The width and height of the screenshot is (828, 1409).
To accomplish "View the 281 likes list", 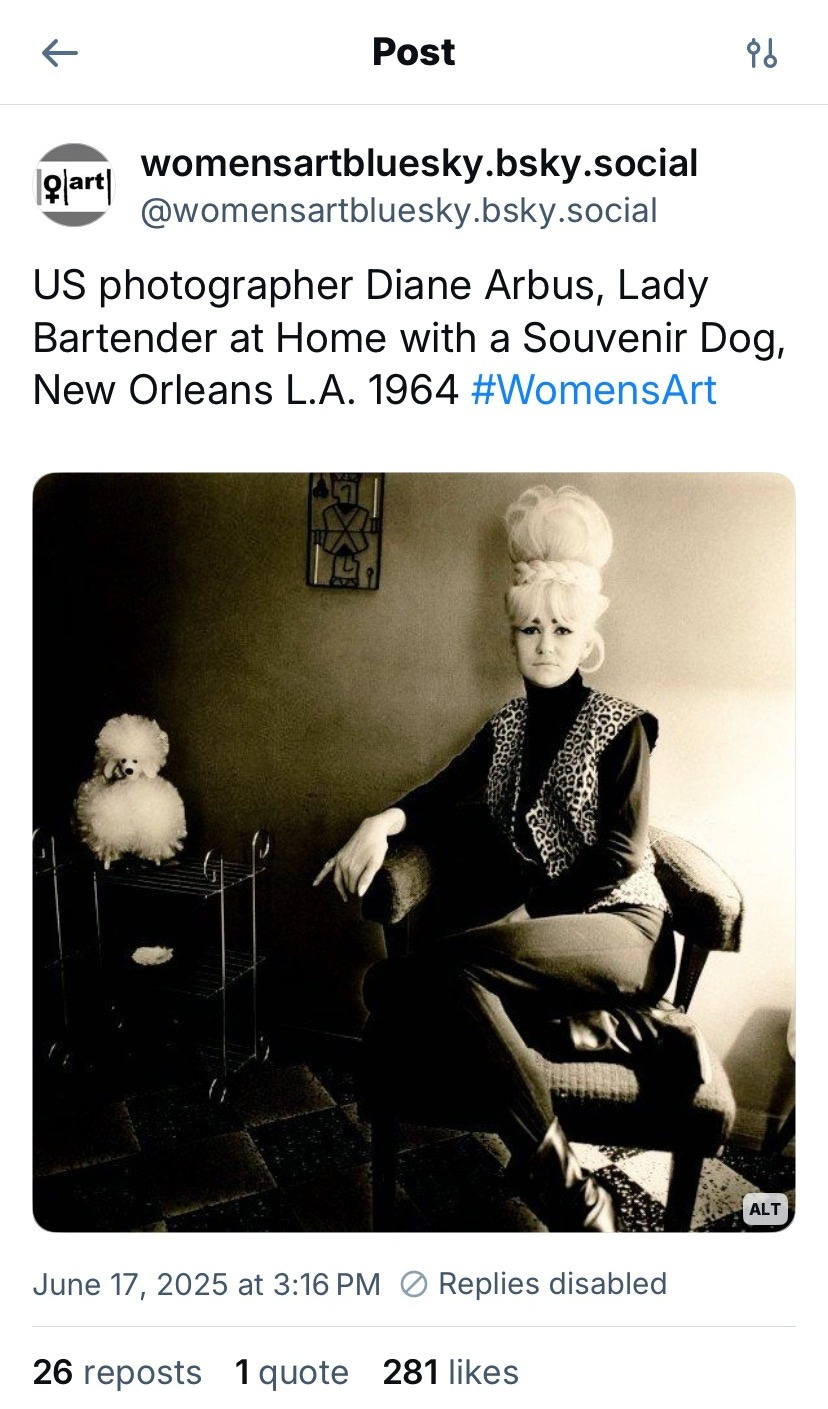I will point(451,1372).
